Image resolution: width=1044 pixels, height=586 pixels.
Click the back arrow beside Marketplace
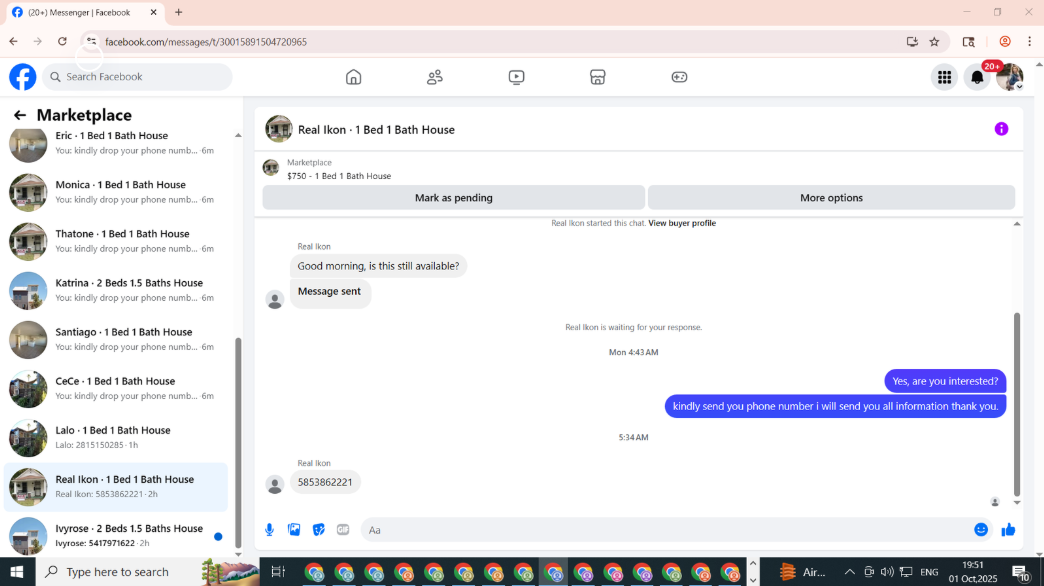point(20,115)
